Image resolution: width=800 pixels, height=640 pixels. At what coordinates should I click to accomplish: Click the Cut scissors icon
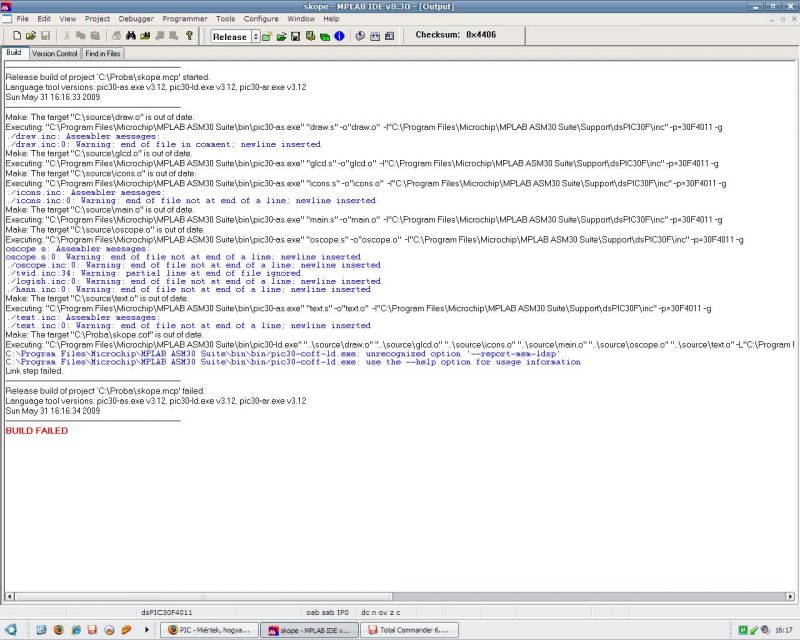click(66, 36)
